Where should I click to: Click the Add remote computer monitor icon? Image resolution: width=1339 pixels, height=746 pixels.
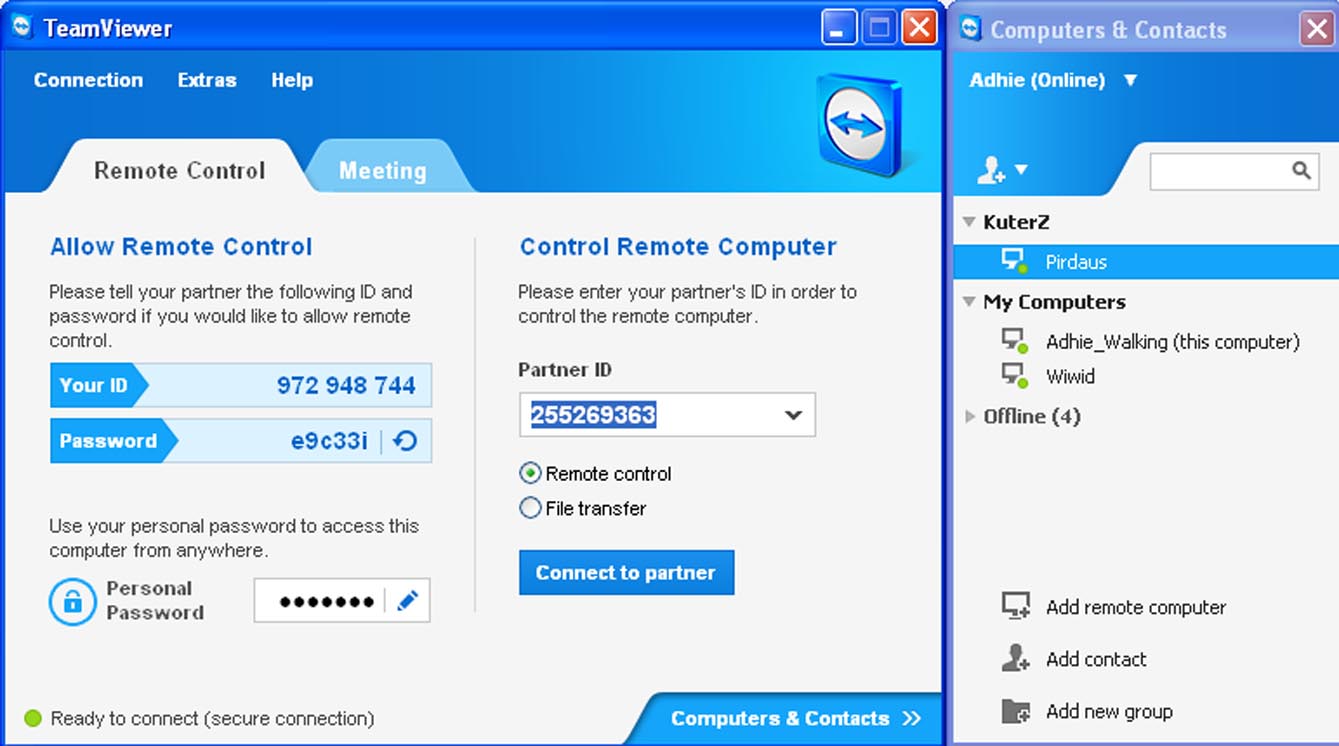[x=1015, y=606]
